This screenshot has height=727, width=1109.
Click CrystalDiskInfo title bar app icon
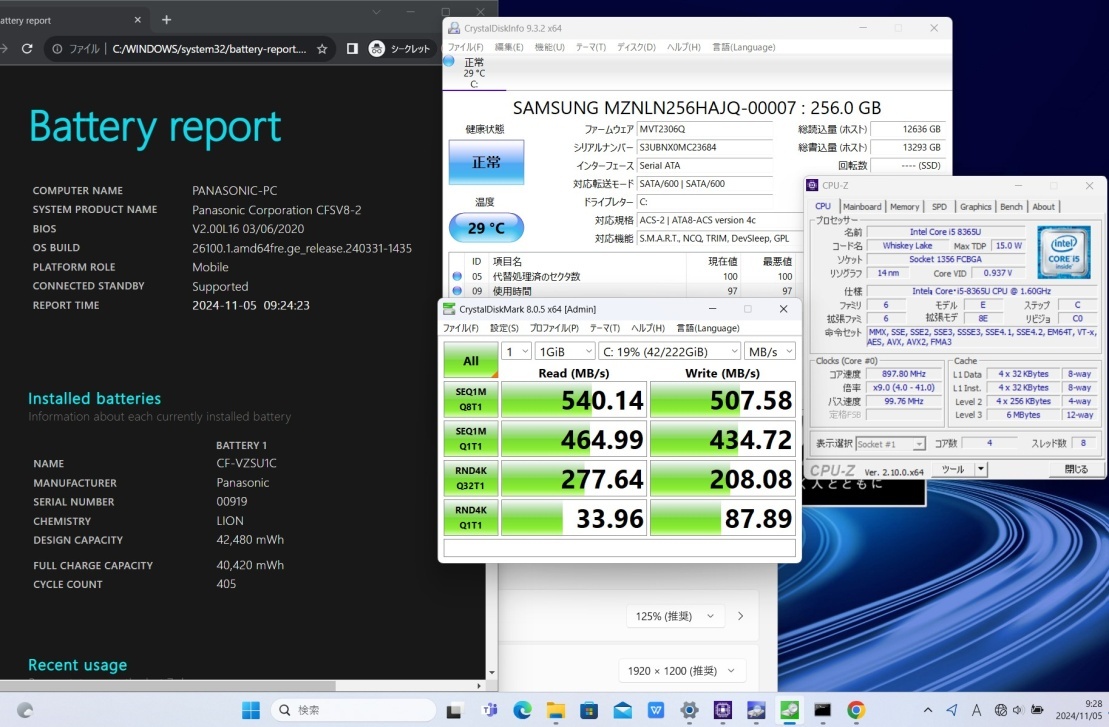click(454, 28)
